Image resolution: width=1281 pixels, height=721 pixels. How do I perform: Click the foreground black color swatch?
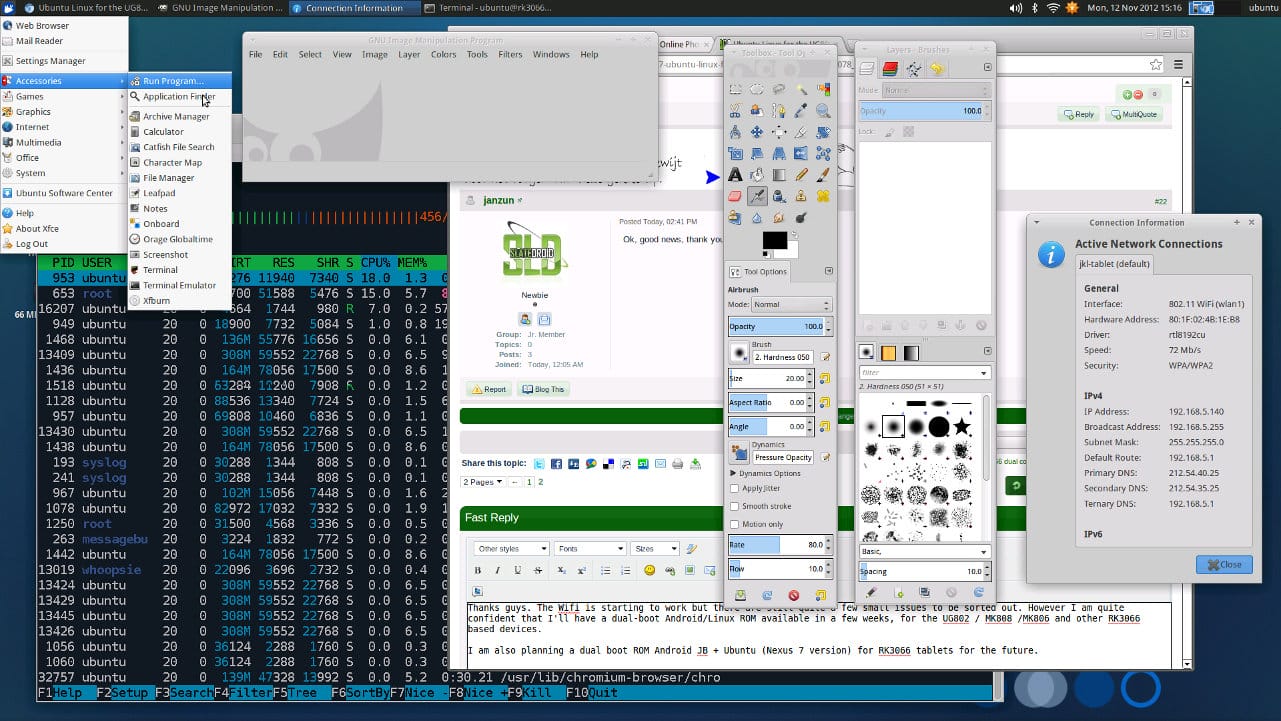775,240
